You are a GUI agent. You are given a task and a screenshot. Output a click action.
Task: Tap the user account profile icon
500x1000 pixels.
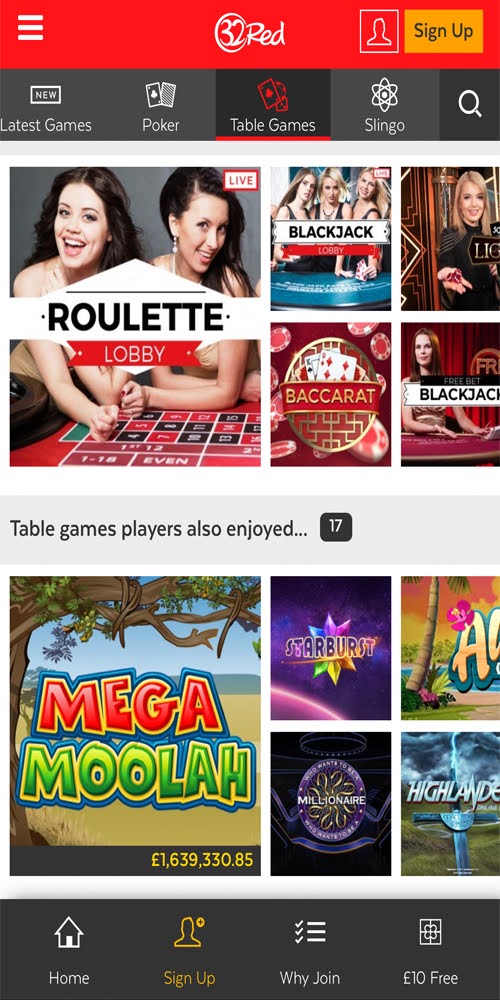click(379, 31)
